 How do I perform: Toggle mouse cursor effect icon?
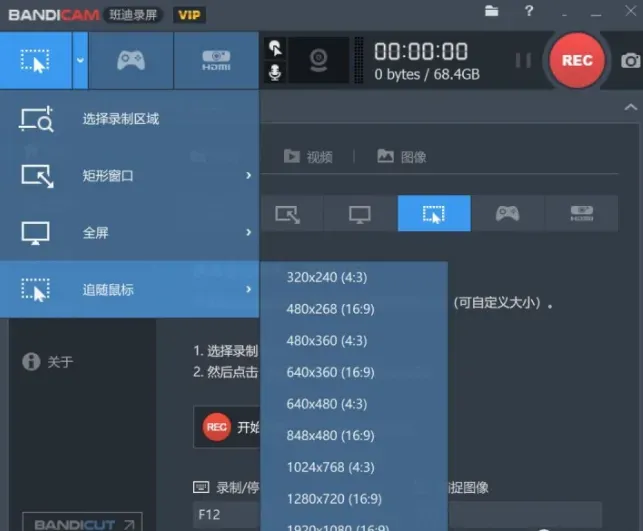(x=275, y=48)
